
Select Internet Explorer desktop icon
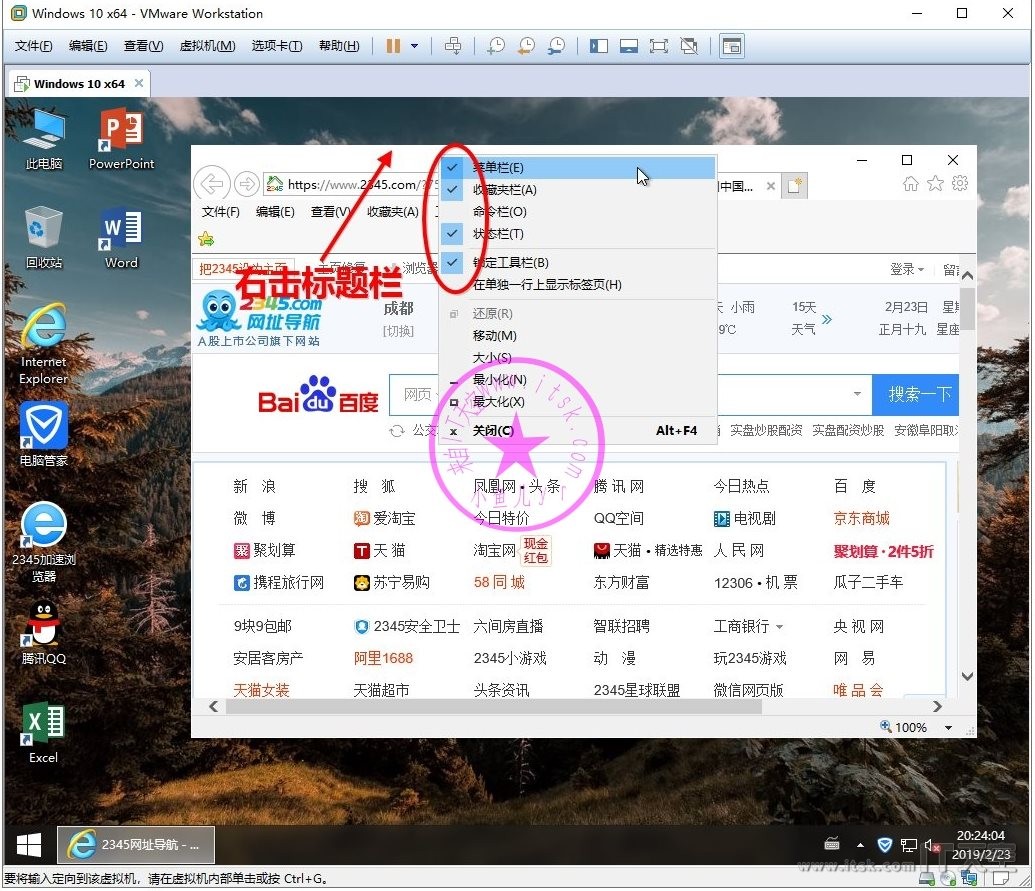pos(44,345)
